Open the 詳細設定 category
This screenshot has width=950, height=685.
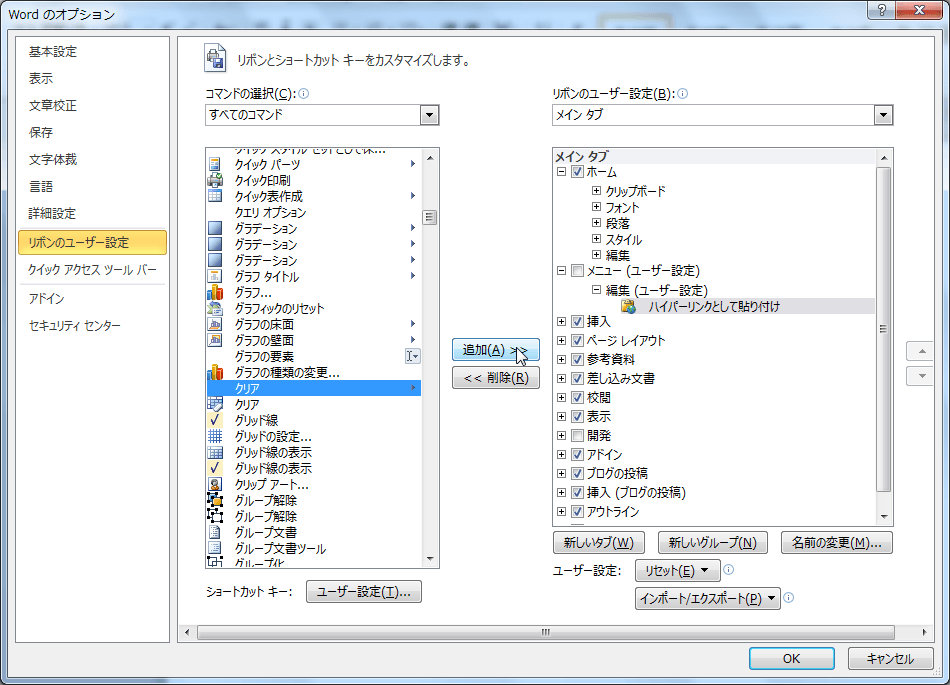[x=52, y=213]
